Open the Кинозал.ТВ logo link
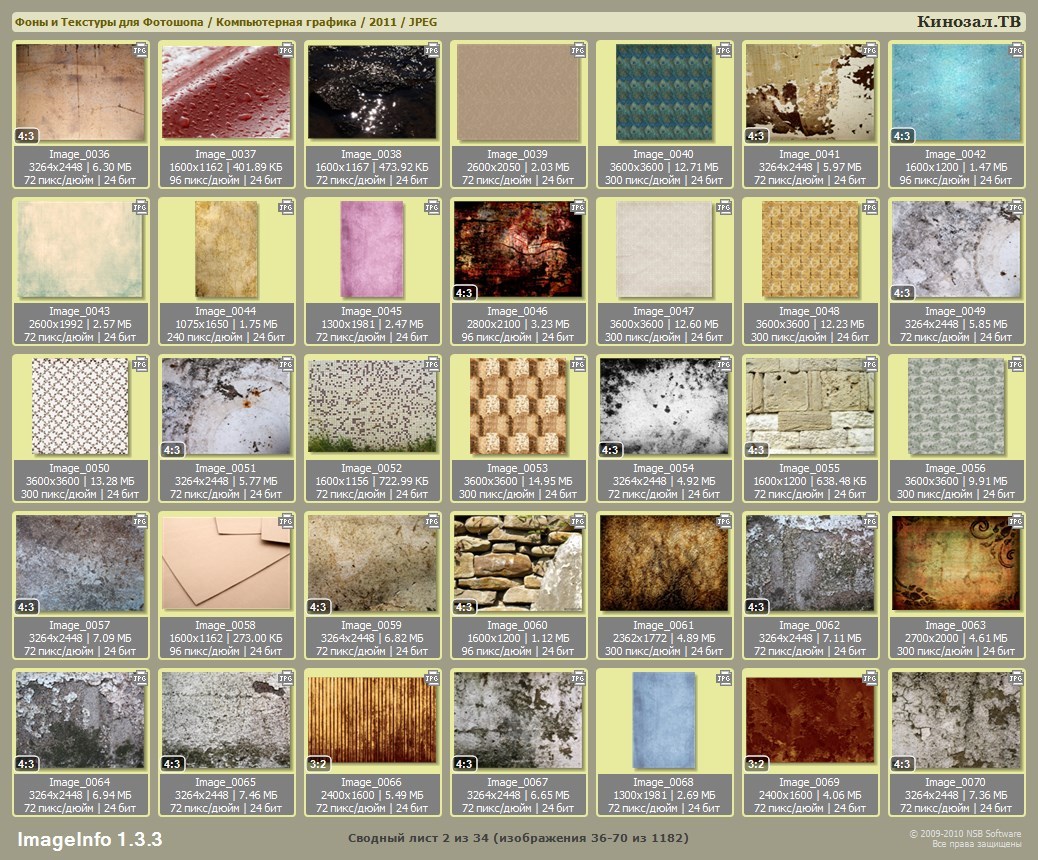Screen dimensions: 1038x860 click(968, 21)
